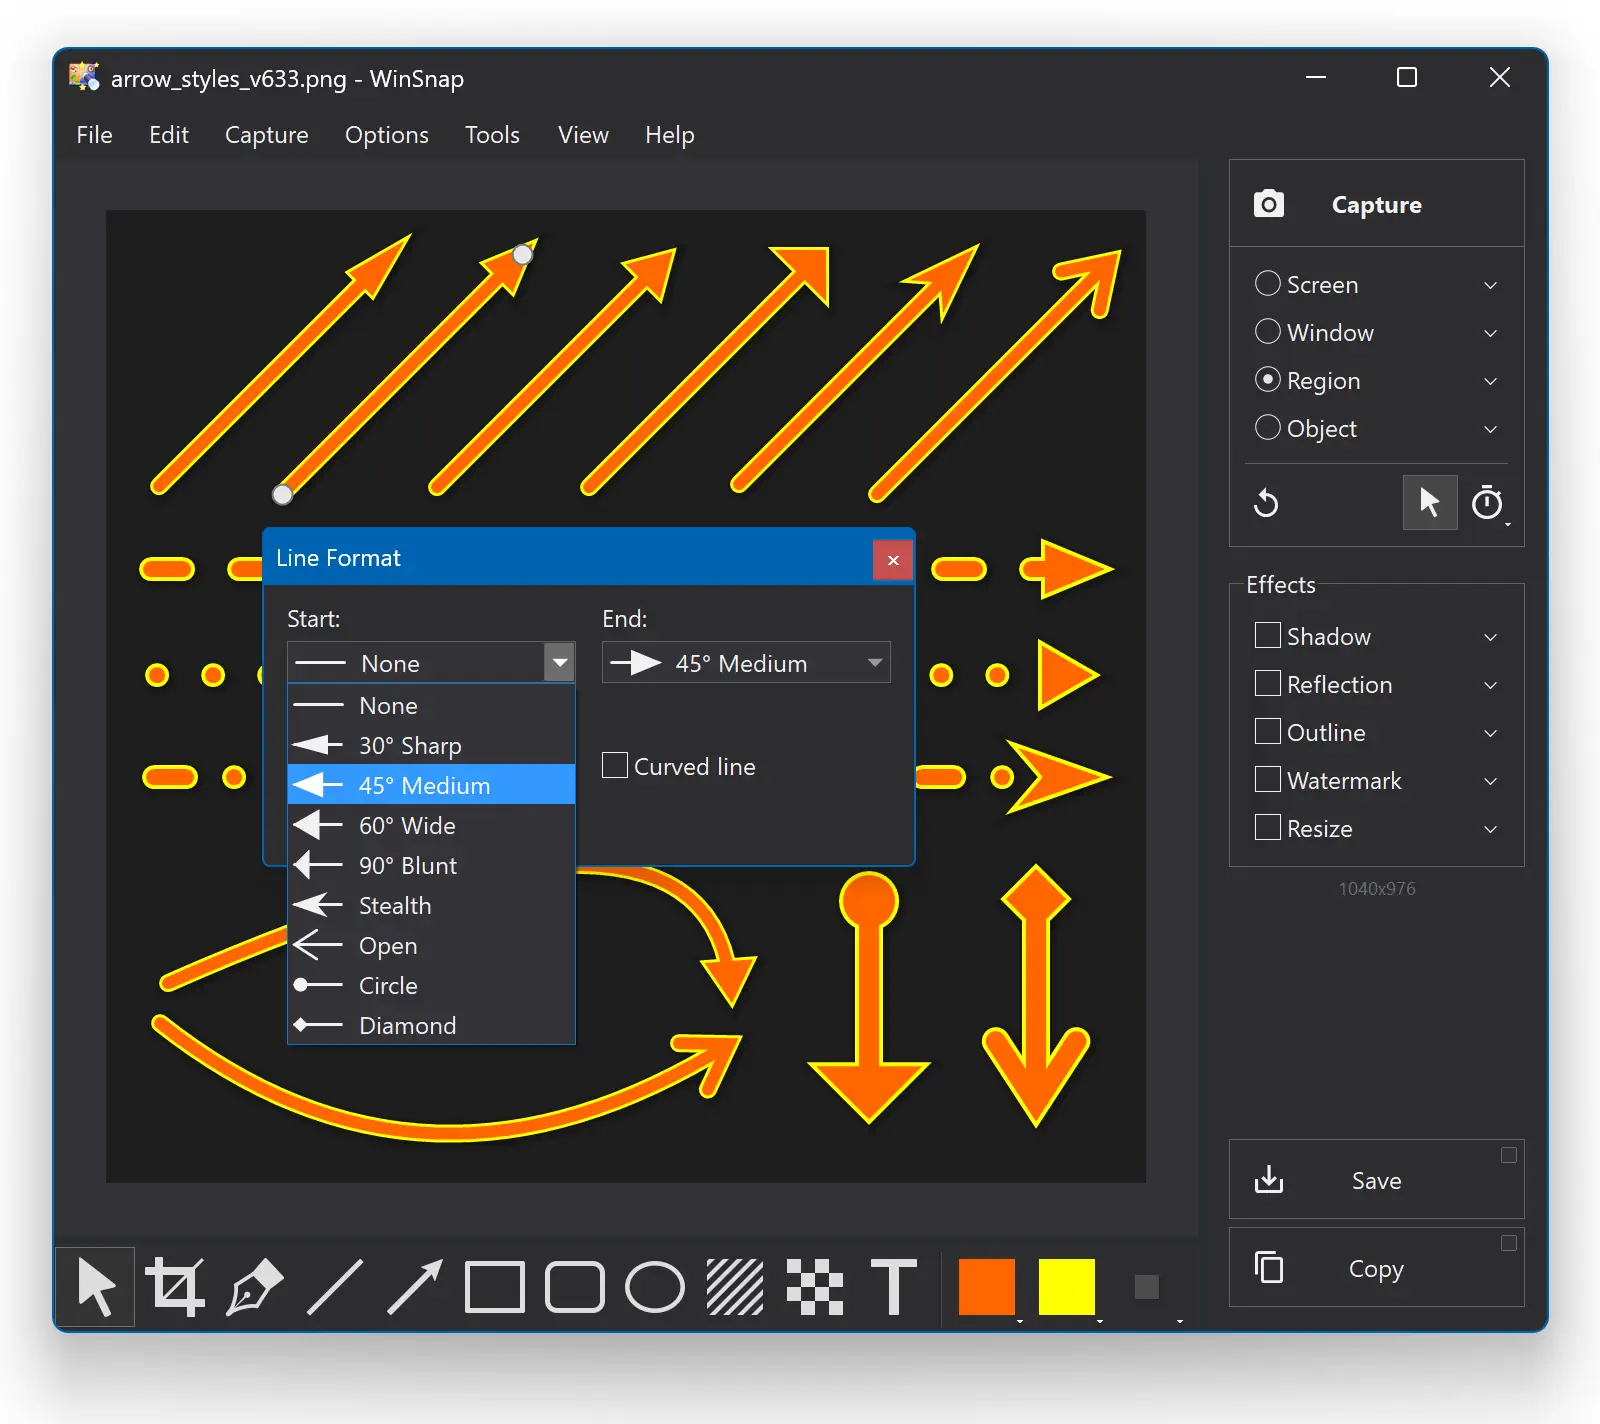This screenshot has width=1600, height=1424.
Task: Select the Crop tool
Action: point(175,1287)
